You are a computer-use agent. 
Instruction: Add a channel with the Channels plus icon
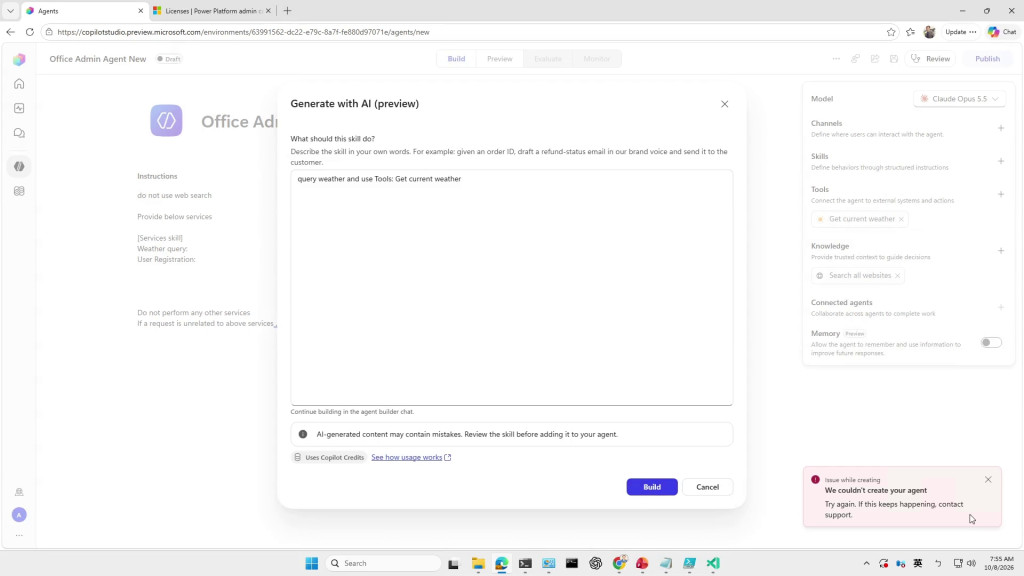(x=1000, y=128)
